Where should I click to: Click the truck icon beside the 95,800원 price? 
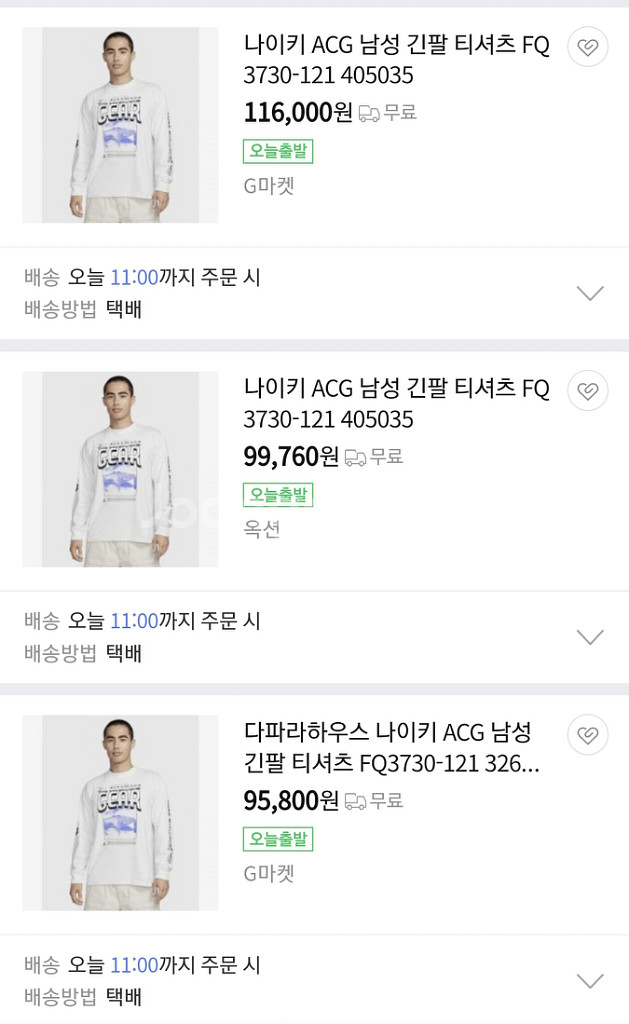click(355, 801)
